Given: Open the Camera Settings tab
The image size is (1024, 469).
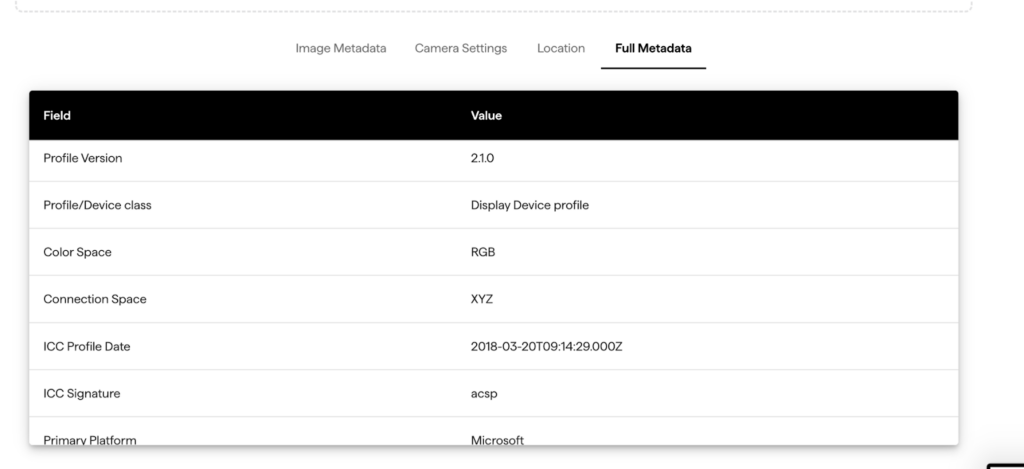Looking at the screenshot, I should pyautogui.click(x=461, y=48).
